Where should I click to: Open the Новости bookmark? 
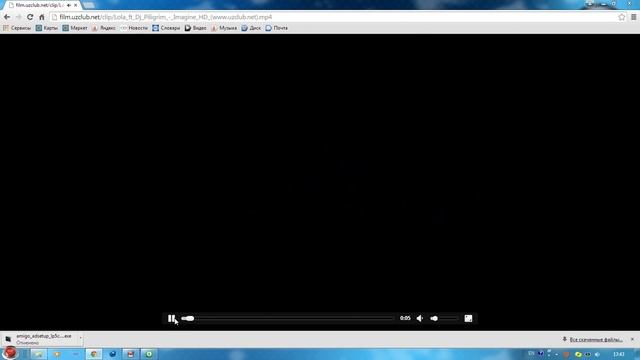coord(134,28)
